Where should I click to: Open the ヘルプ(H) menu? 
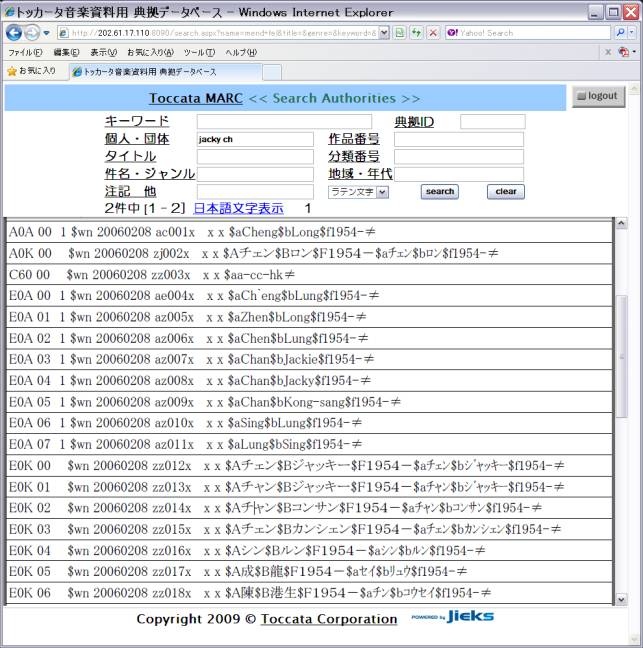(241, 52)
